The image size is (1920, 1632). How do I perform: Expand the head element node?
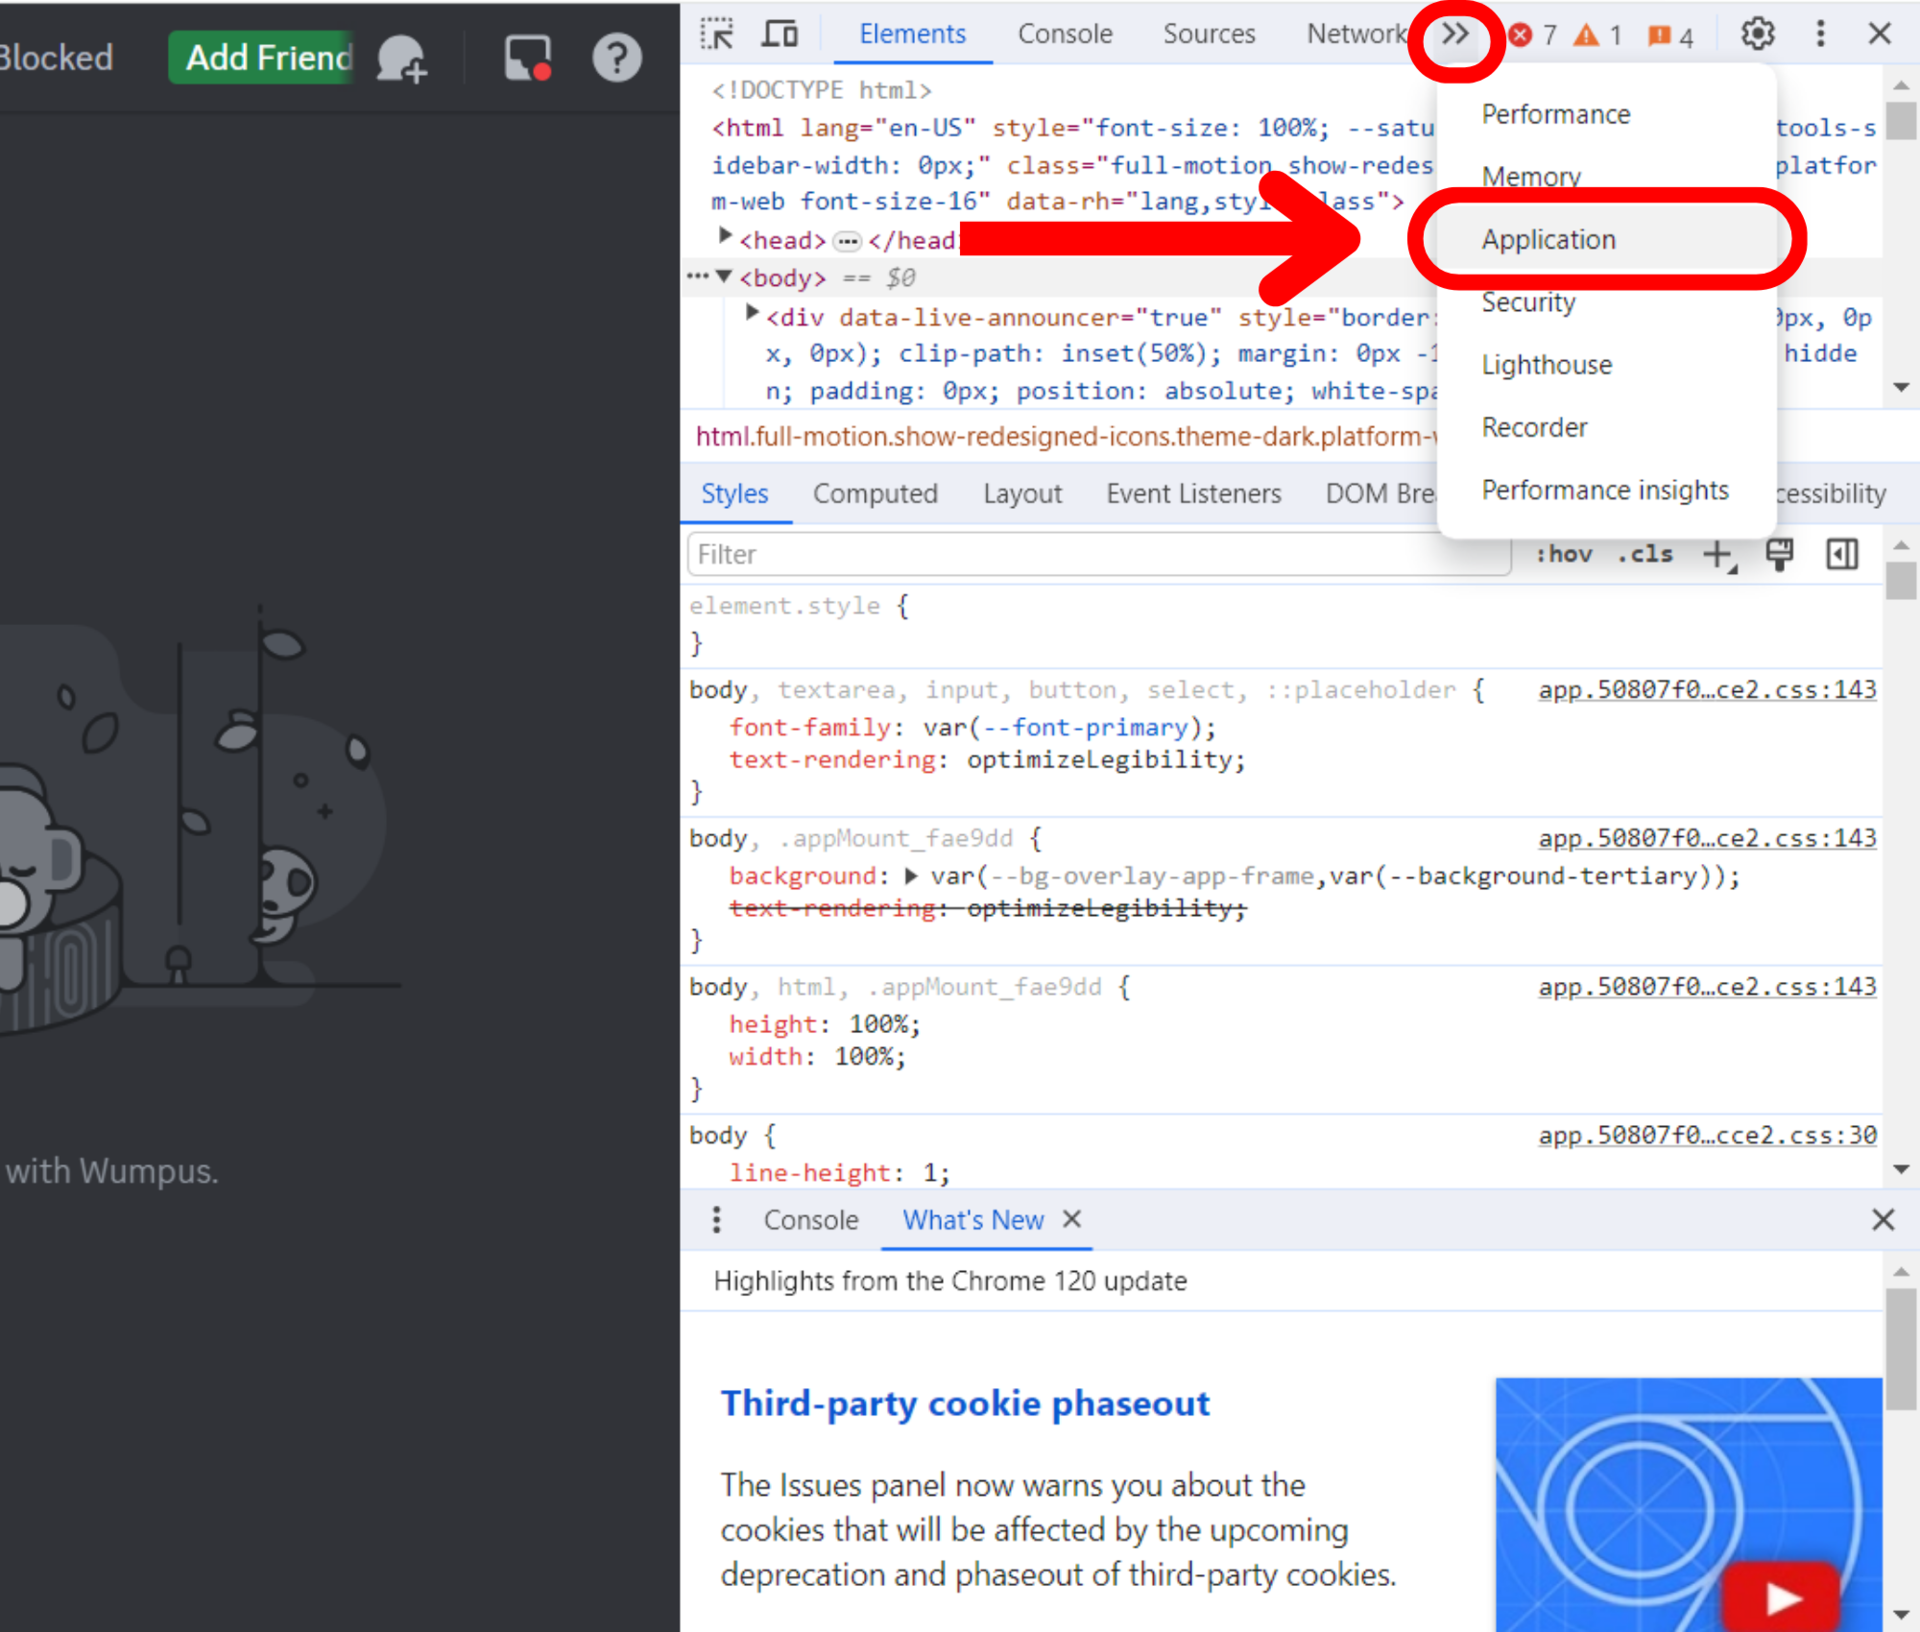click(726, 238)
